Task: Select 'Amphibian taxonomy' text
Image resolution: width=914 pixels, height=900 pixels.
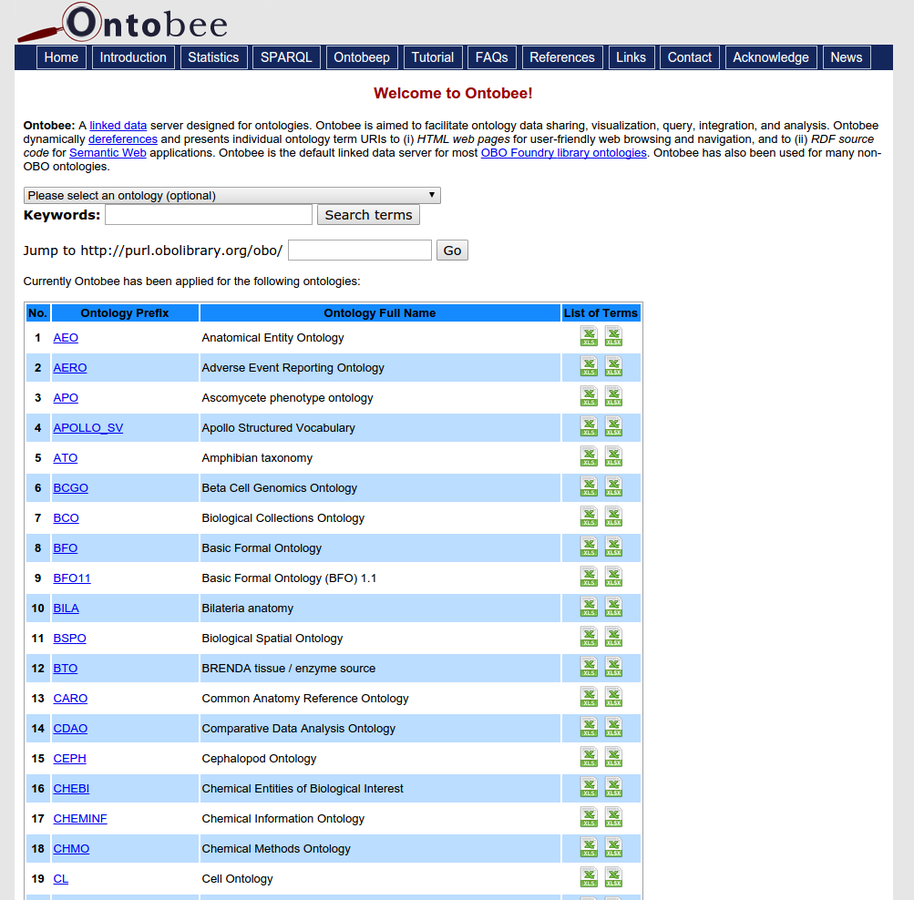Action: coord(257,458)
